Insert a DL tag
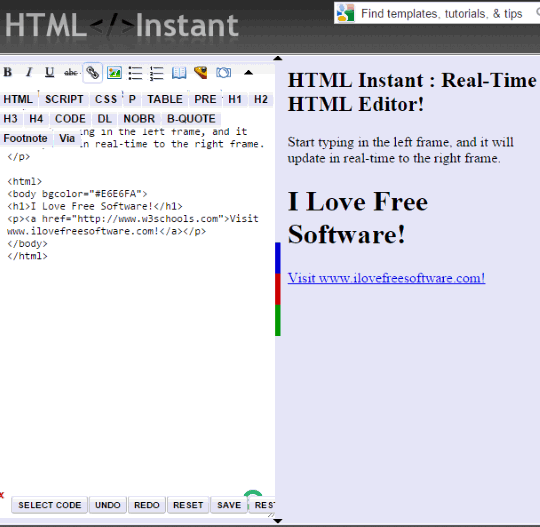Image resolution: width=540 pixels, height=527 pixels. (x=104, y=119)
